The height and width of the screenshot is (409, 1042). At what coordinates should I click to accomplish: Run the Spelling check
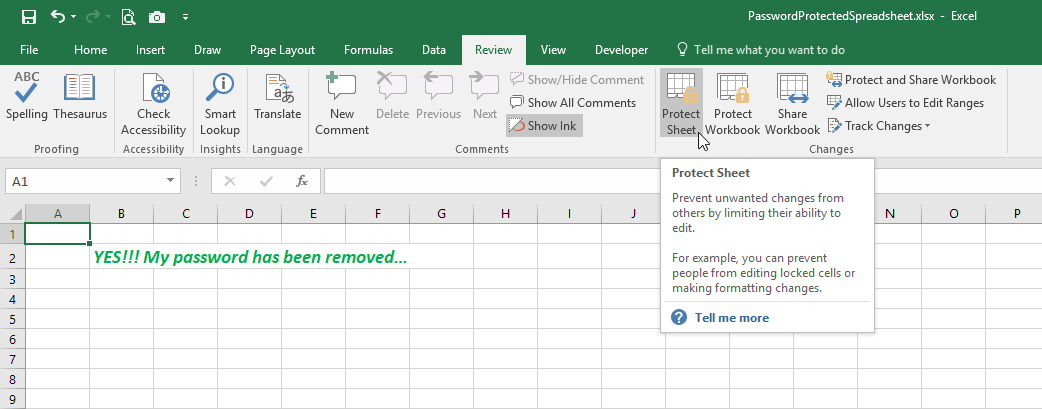[27, 97]
